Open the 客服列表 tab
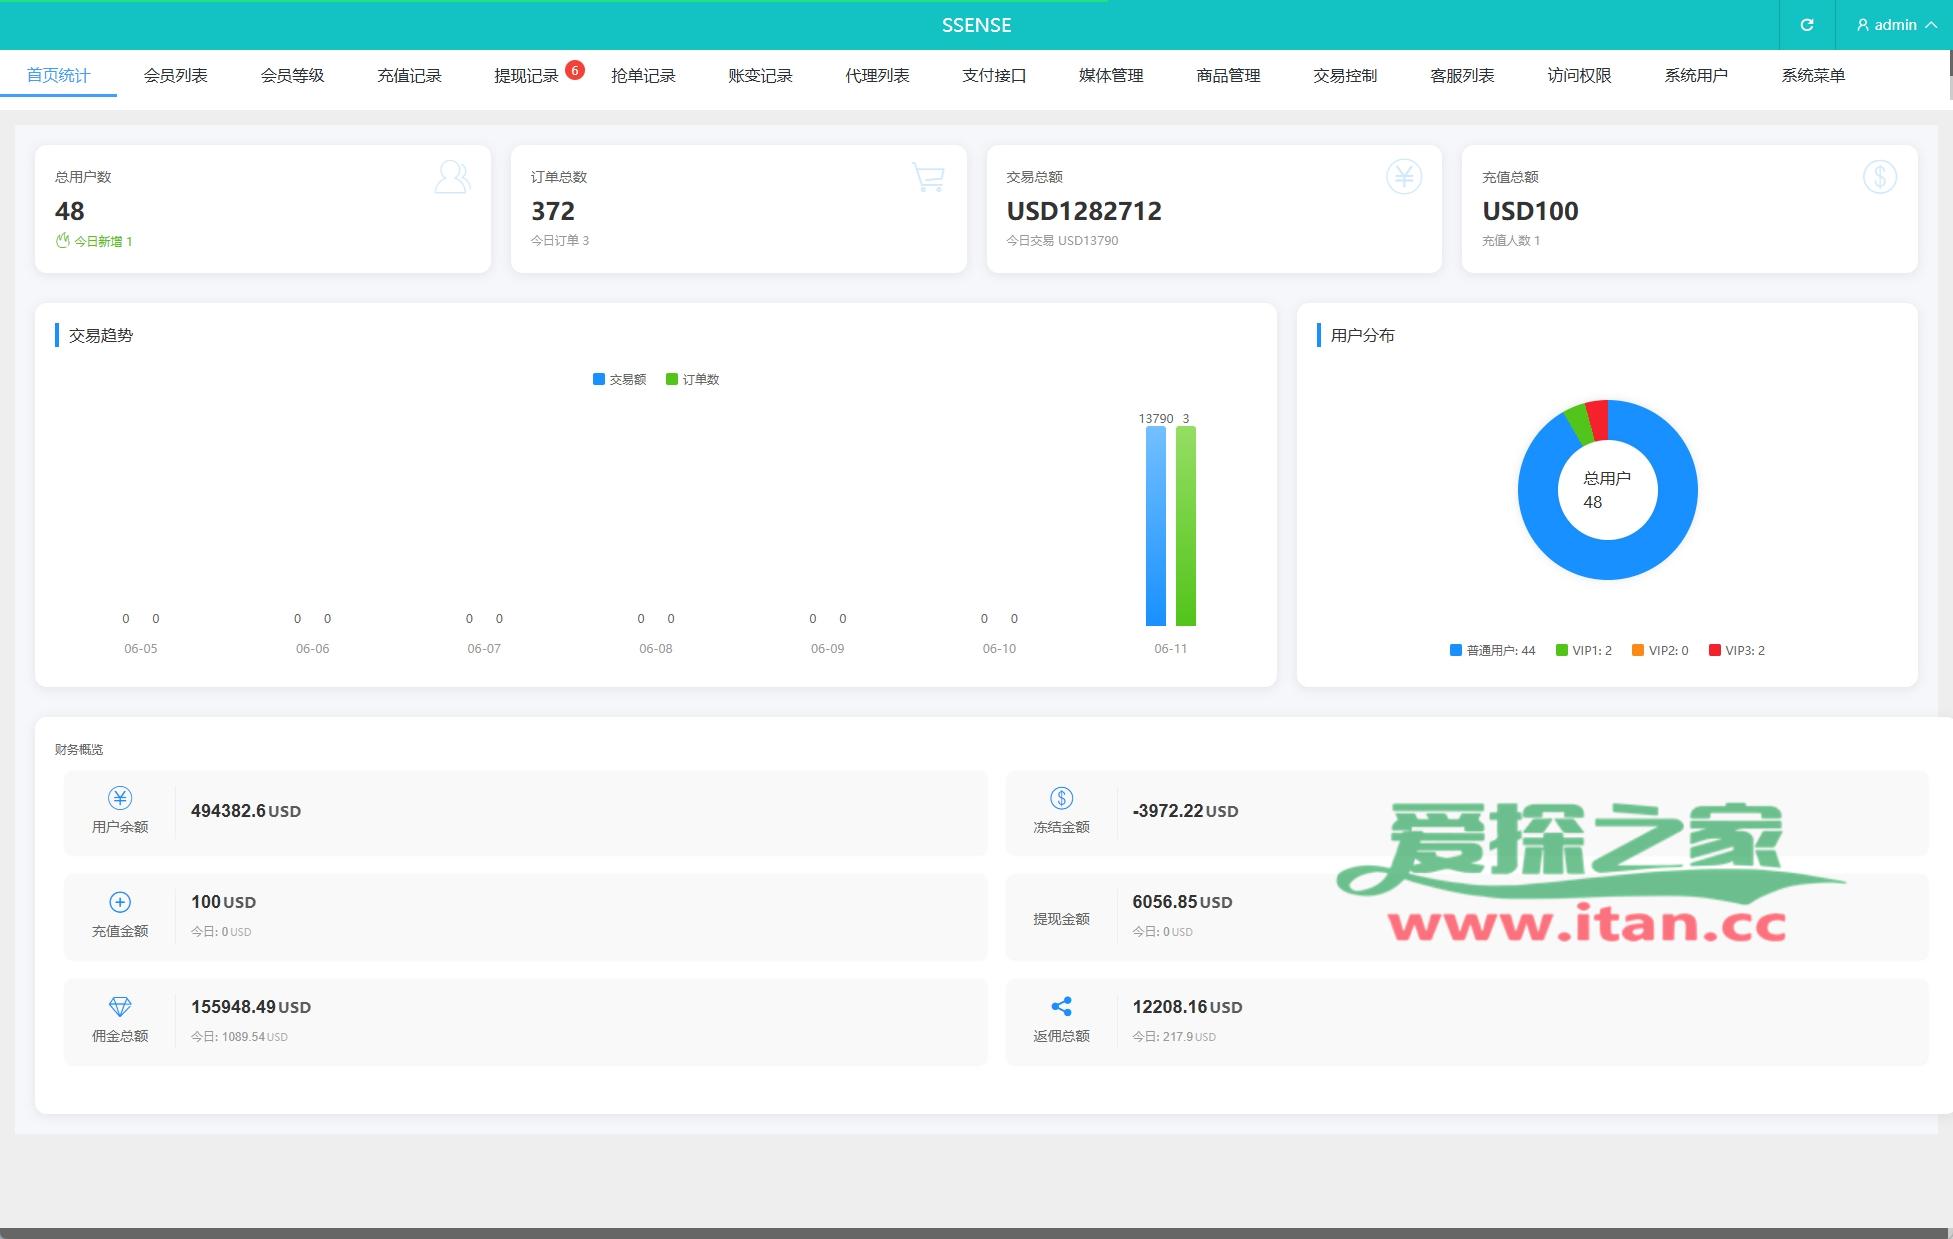This screenshot has width=1953, height=1239. coord(1462,75)
